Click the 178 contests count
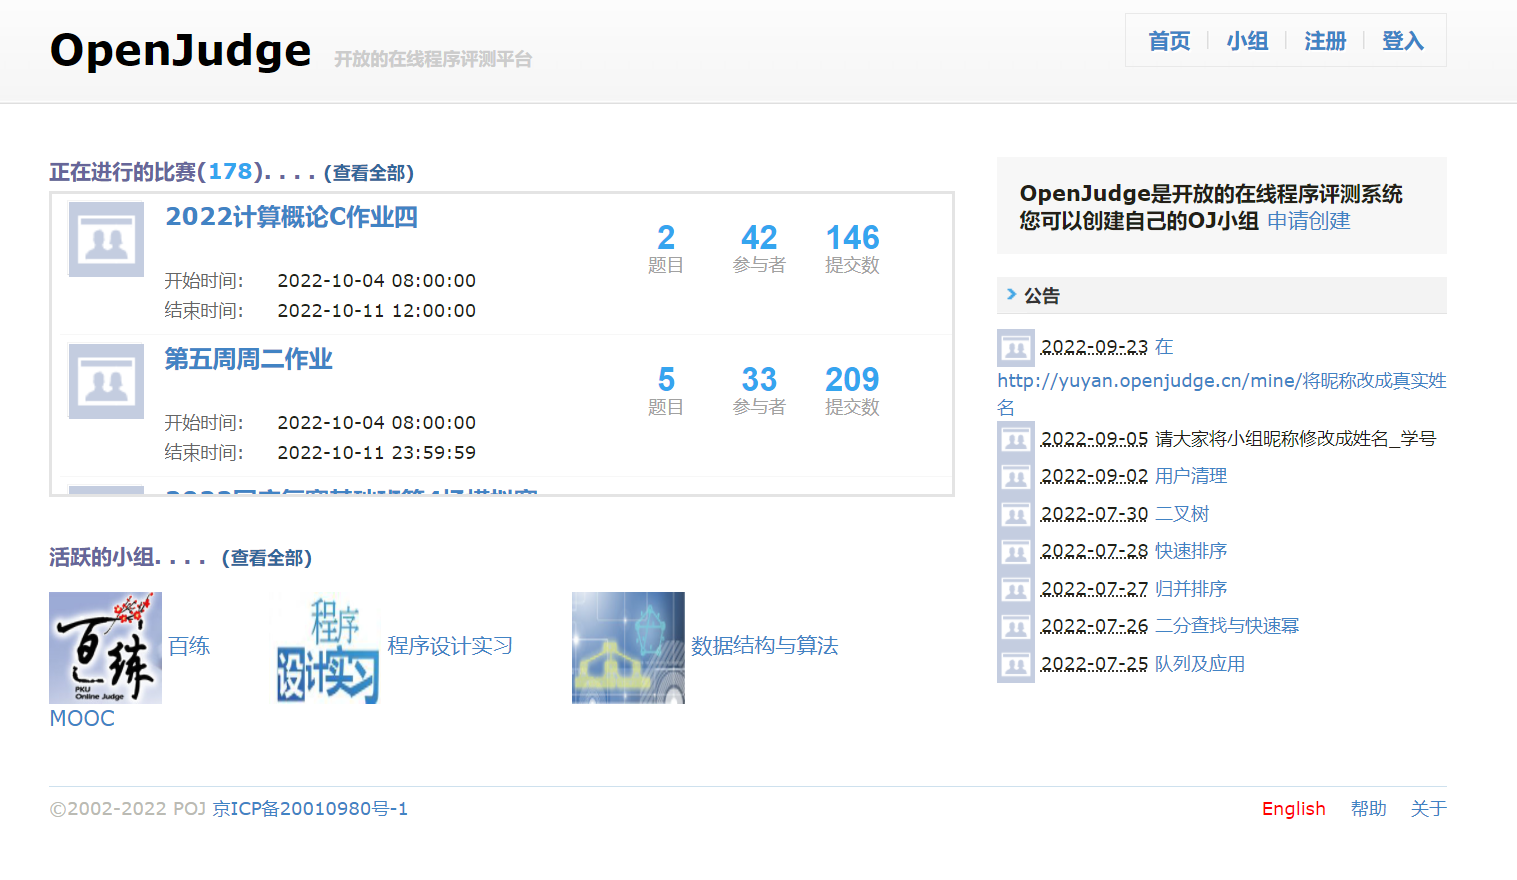The width and height of the screenshot is (1517, 880). click(x=230, y=171)
